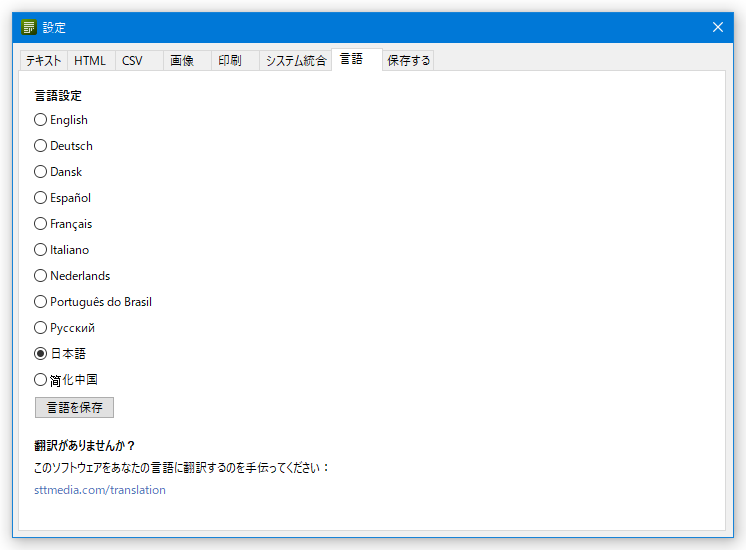The width and height of the screenshot is (746, 550).
Task: Choose Deutsch as the language
Action: (63, 146)
